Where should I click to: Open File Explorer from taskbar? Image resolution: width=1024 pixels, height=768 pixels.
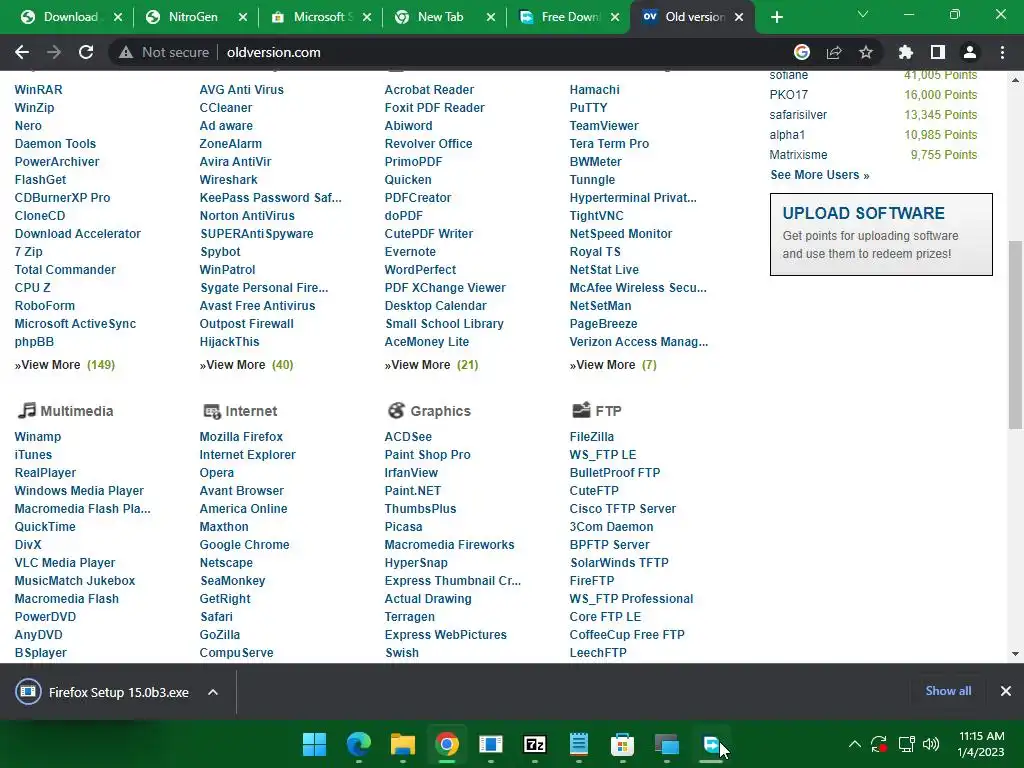402,744
